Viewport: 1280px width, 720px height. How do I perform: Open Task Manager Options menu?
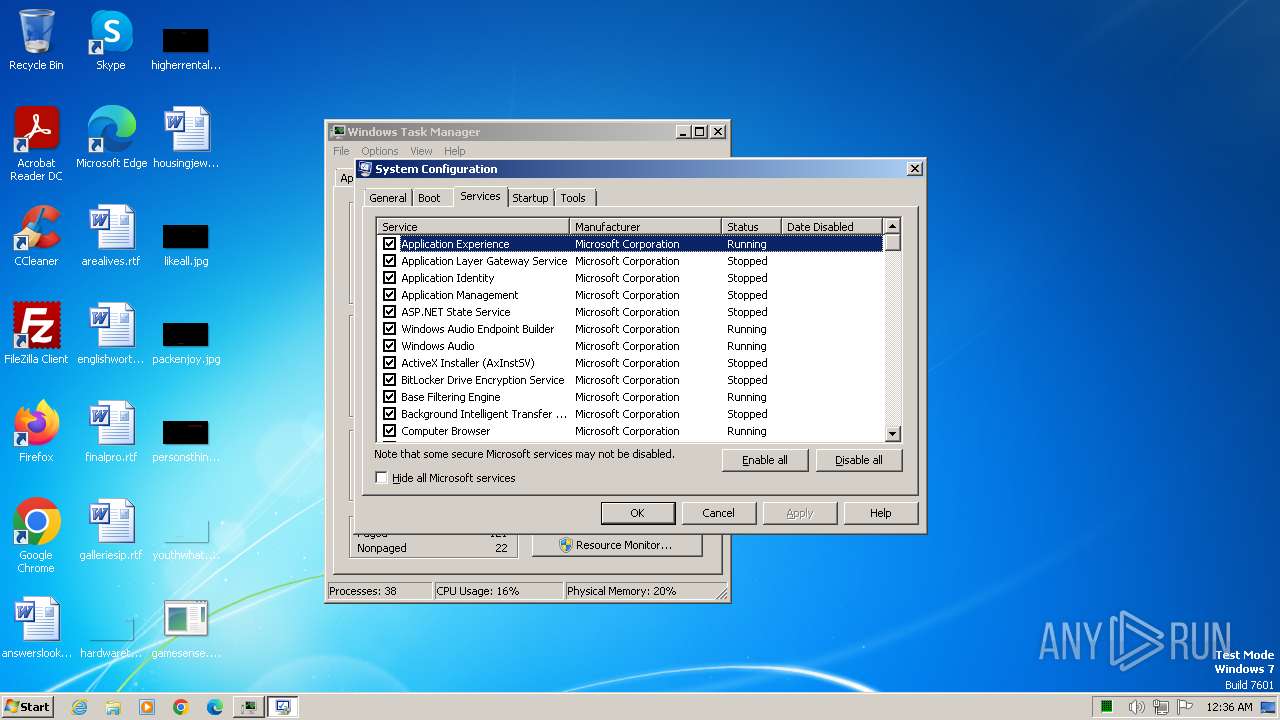380,151
